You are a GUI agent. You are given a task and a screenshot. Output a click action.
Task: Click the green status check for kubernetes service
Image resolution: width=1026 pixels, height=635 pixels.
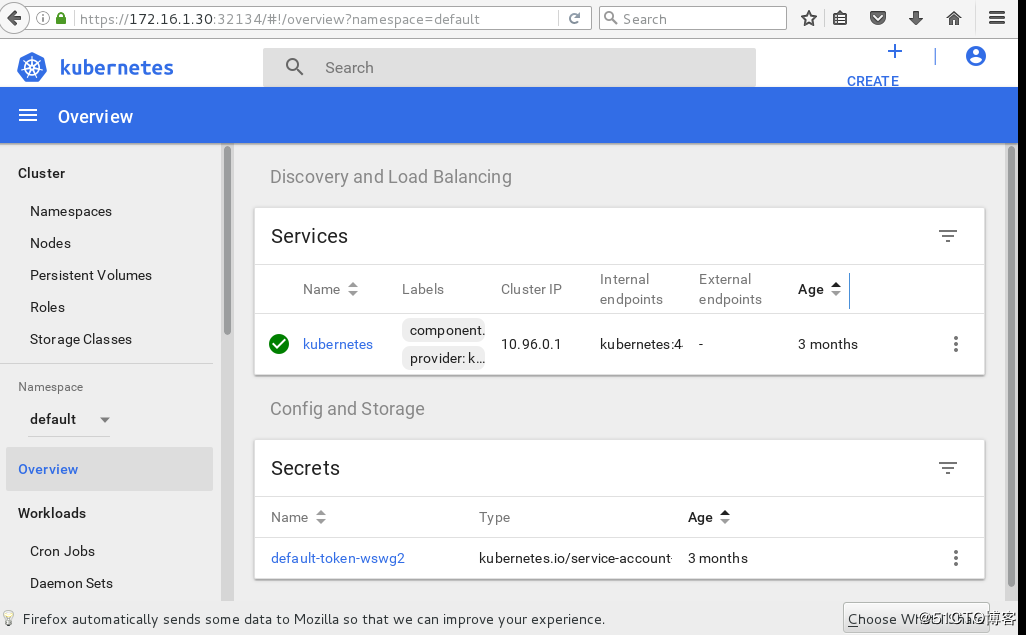tap(279, 344)
